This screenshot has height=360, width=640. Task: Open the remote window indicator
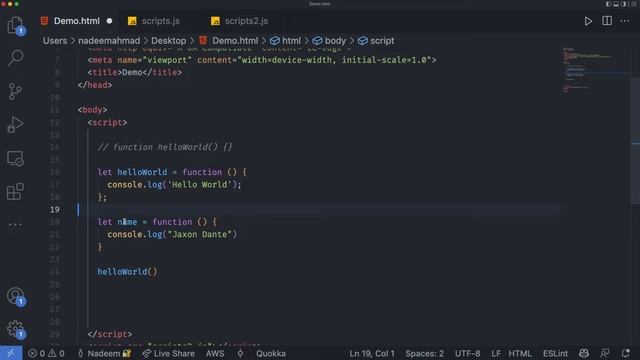(x=11, y=353)
